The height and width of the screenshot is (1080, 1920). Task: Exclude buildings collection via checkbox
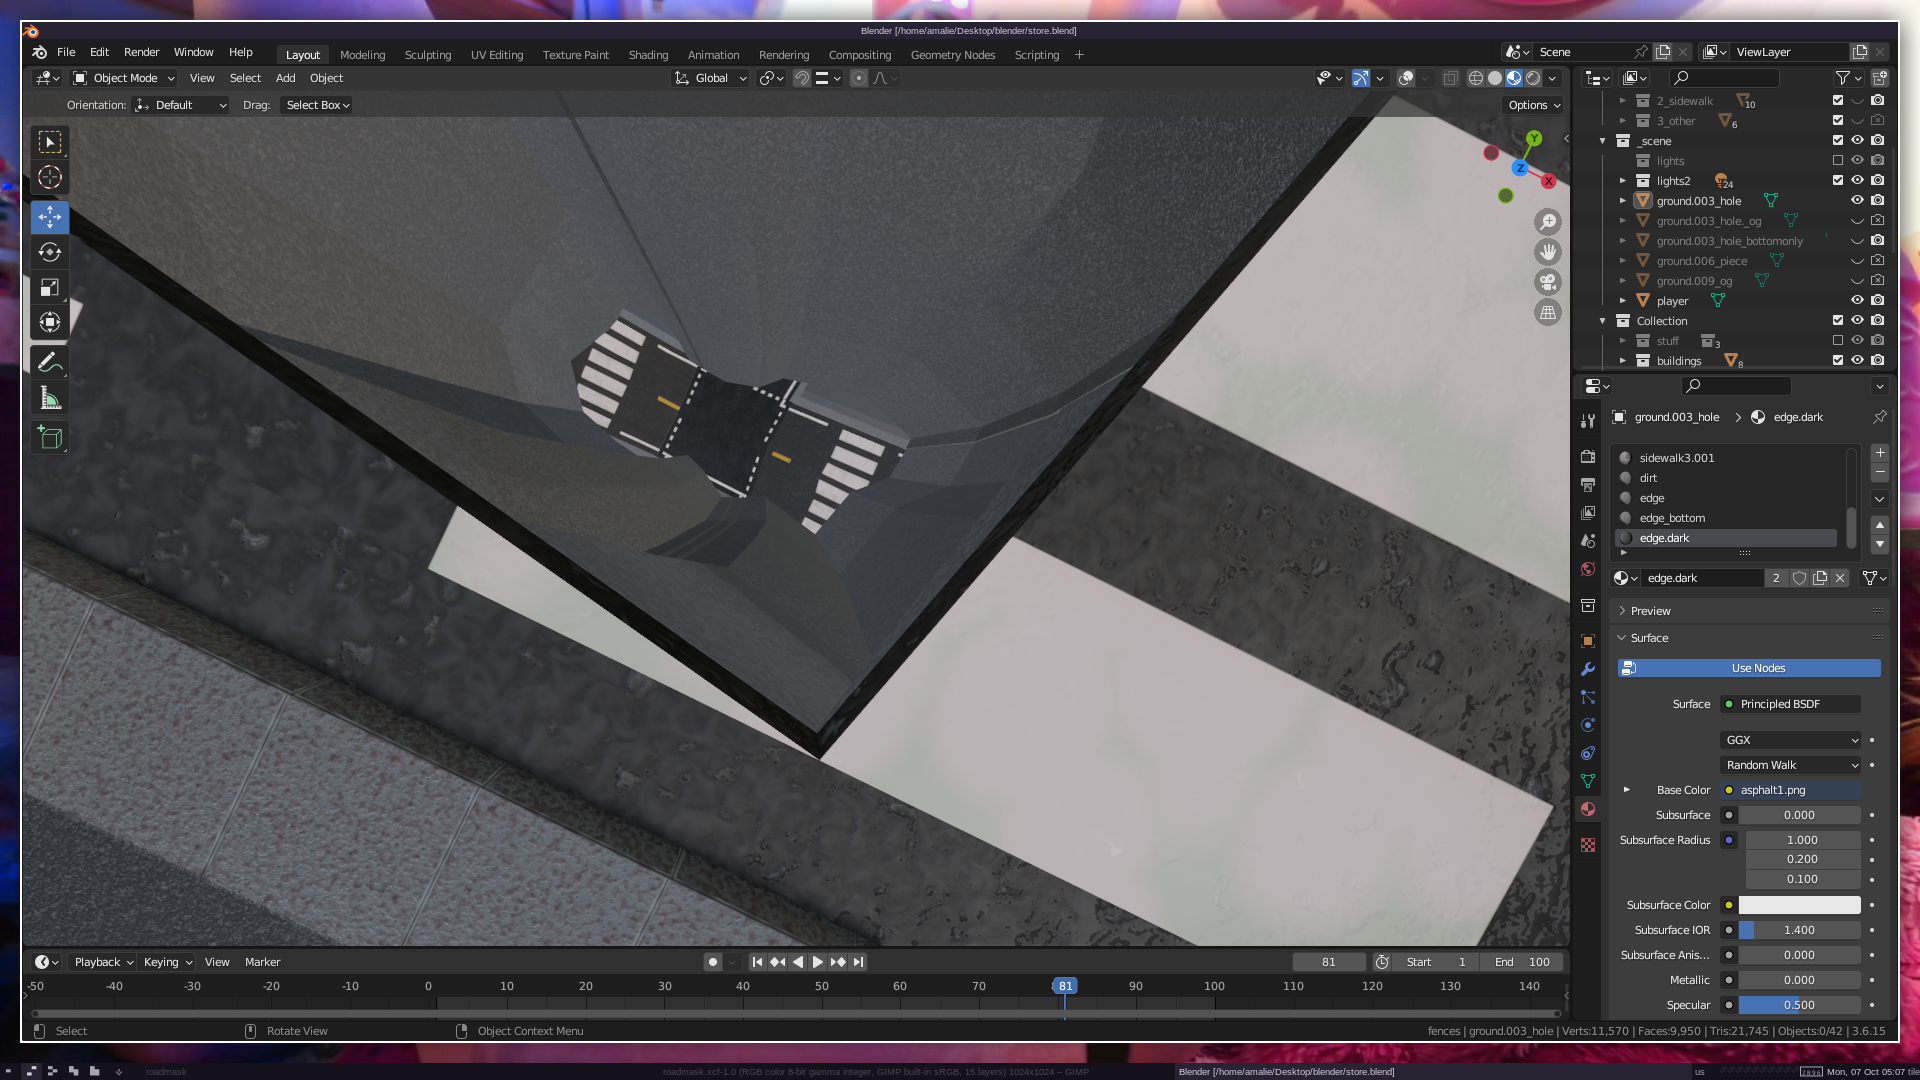click(x=1837, y=360)
